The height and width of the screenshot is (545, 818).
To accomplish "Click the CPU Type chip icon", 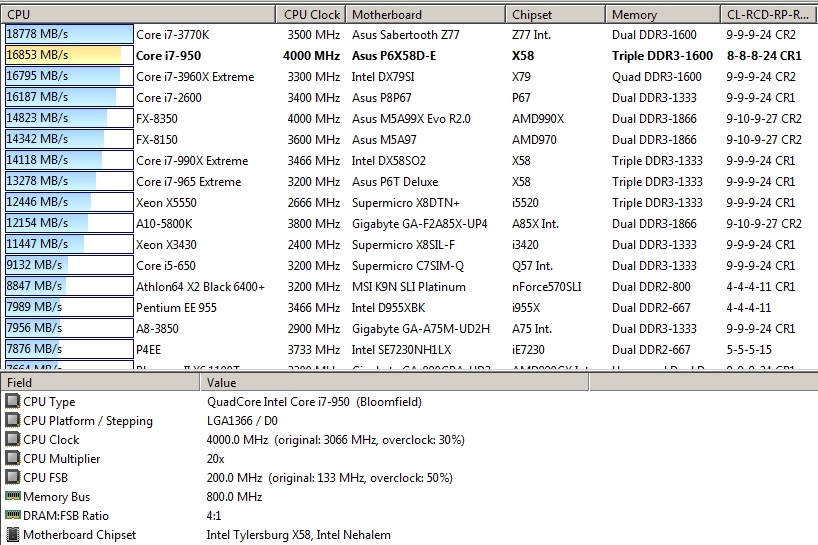I will point(12,402).
